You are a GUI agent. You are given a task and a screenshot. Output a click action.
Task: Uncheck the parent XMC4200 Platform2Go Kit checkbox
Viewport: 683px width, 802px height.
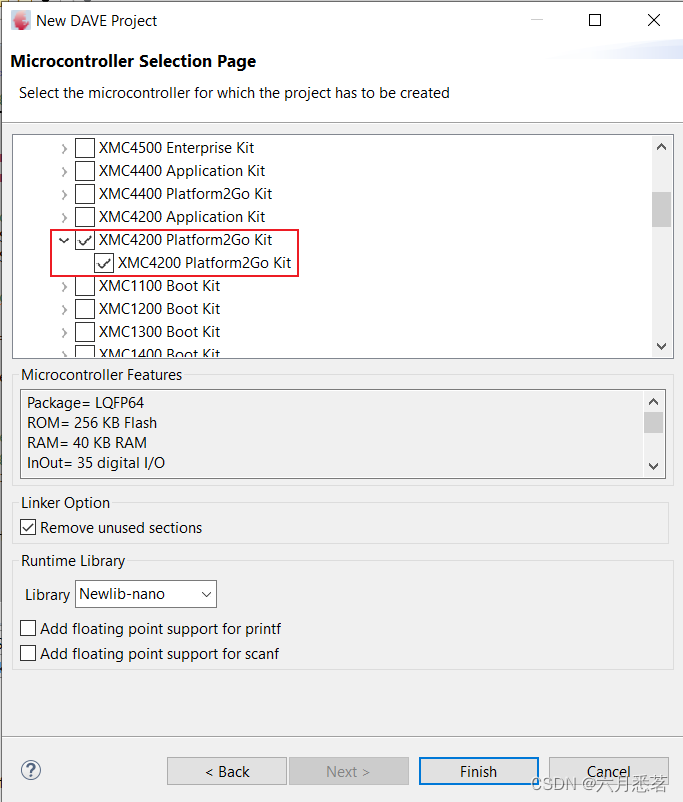pyautogui.click(x=84, y=240)
